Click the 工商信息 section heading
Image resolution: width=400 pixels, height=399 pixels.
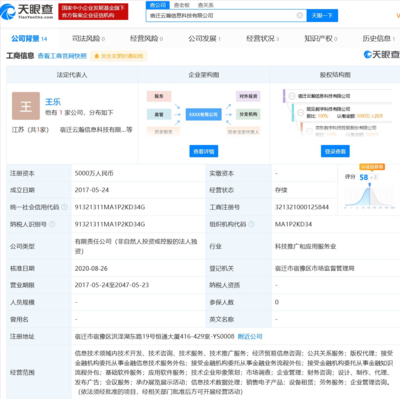click(20, 56)
